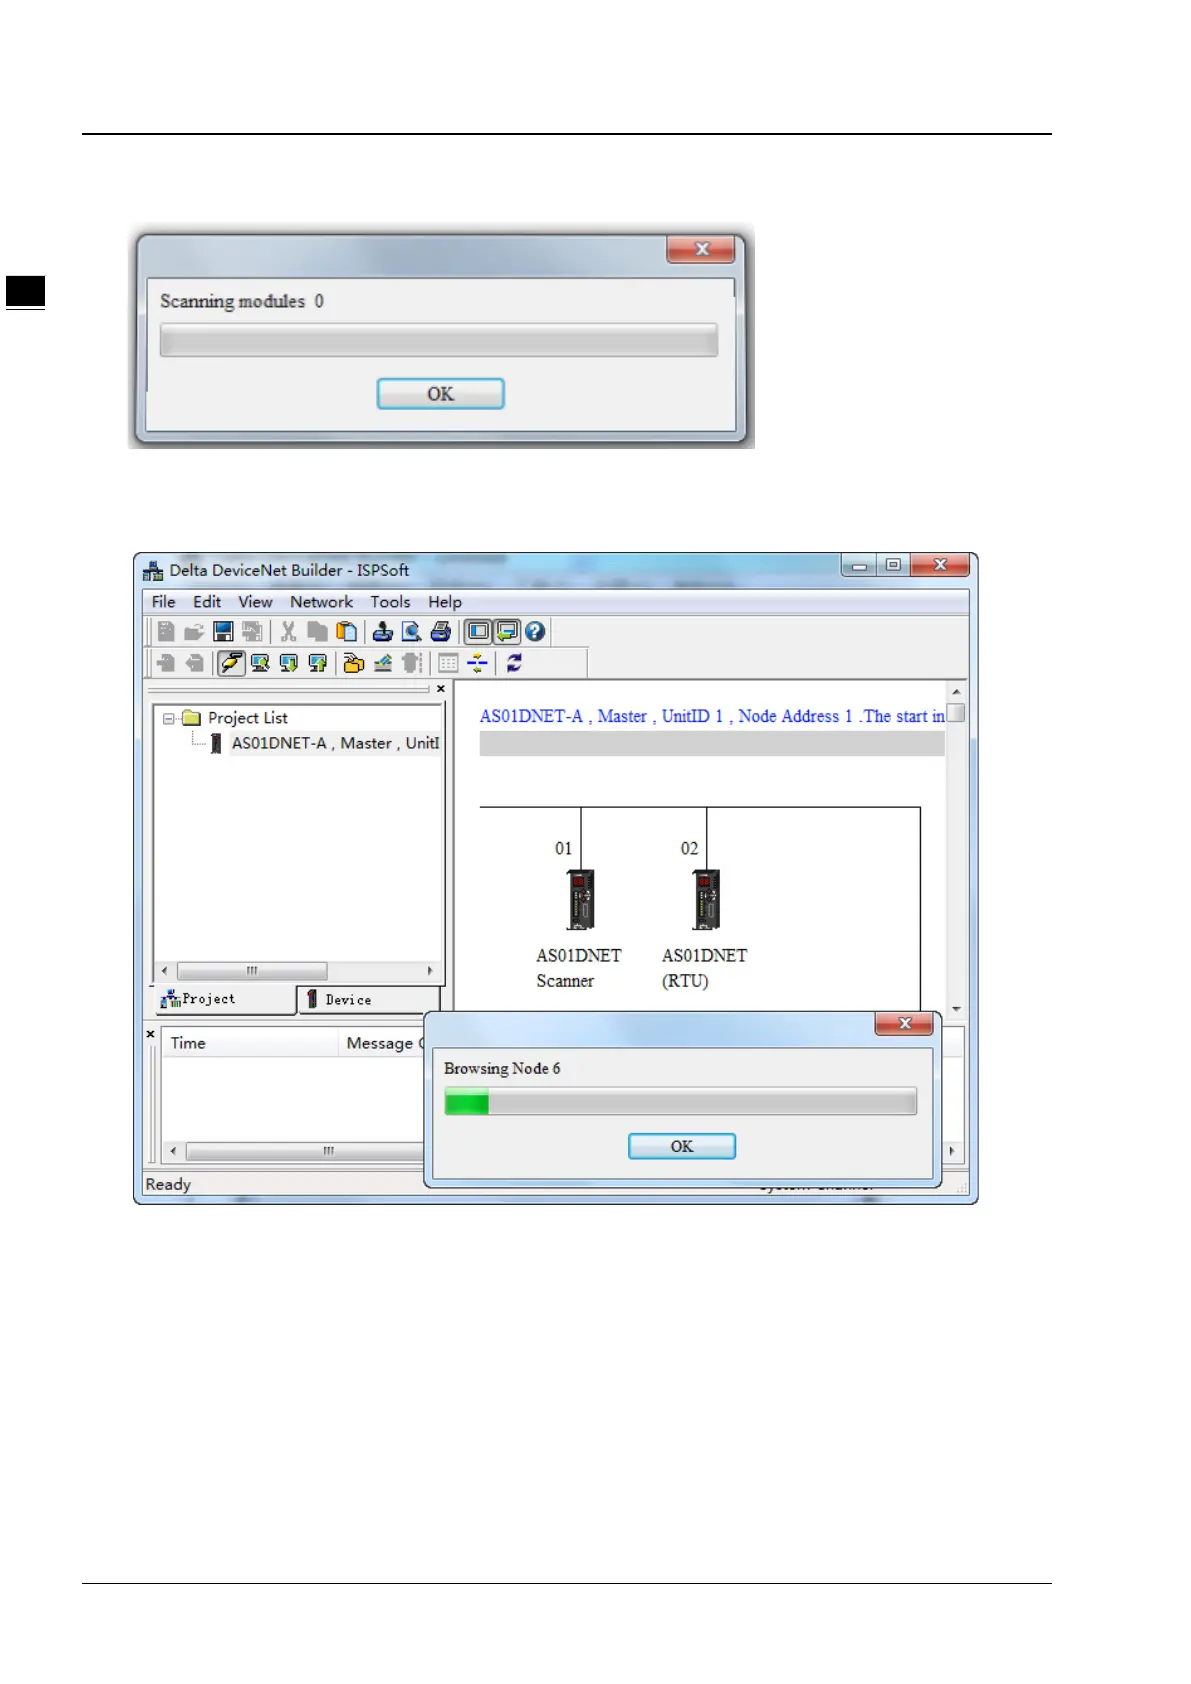Click the second grayed page-arrow icon

coord(195,662)
